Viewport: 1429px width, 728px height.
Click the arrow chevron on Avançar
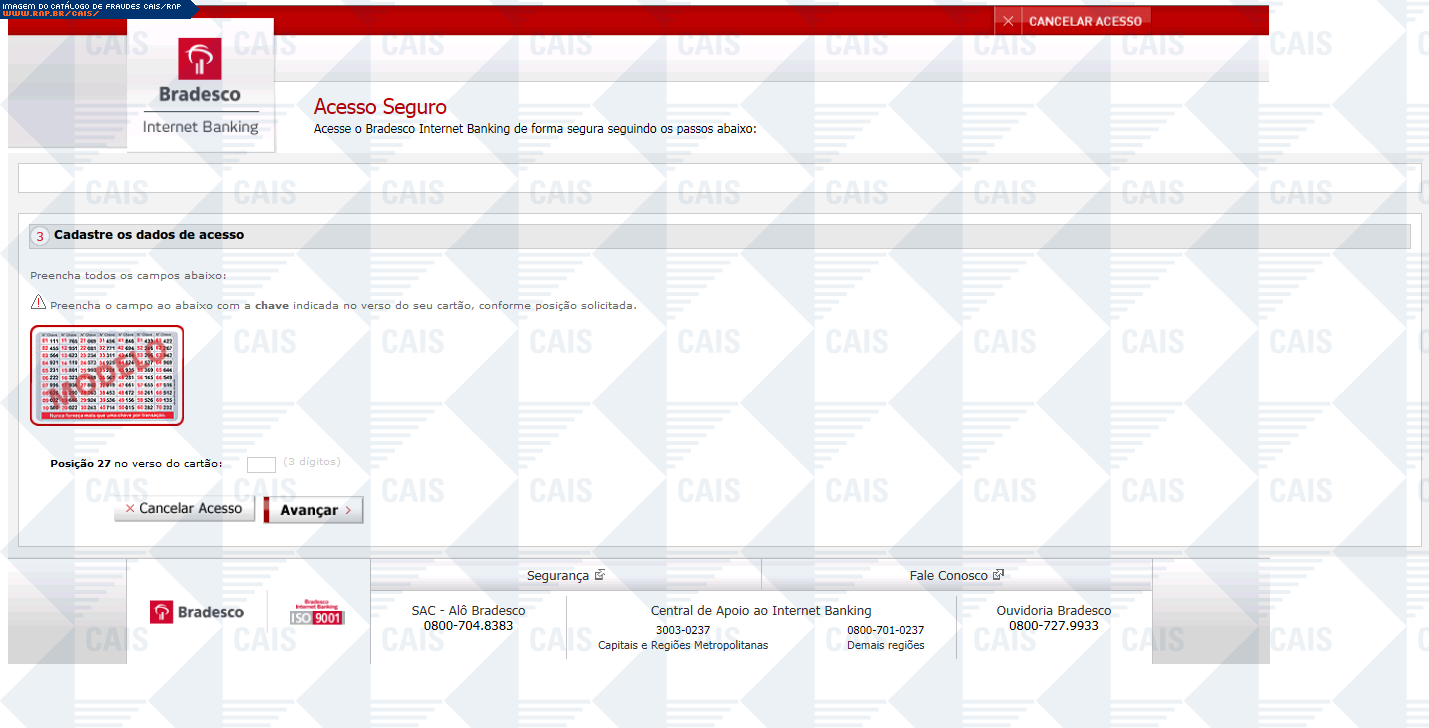coord(348,510)
